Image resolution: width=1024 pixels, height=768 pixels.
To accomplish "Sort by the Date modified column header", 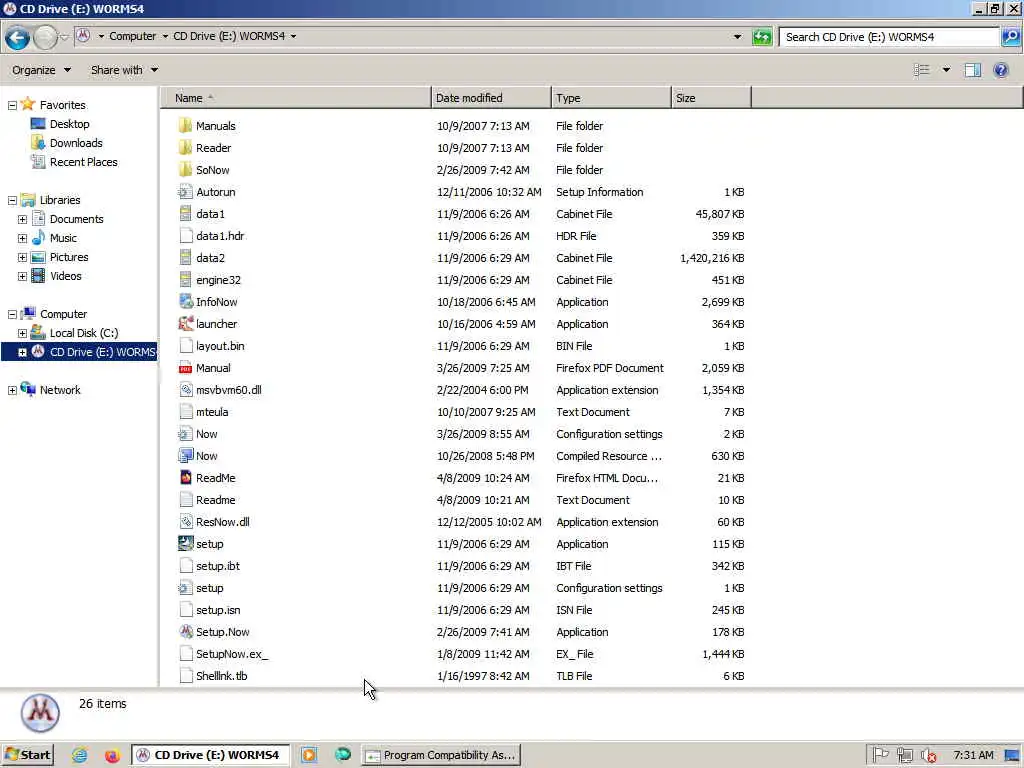I will [x=491, y=98].
